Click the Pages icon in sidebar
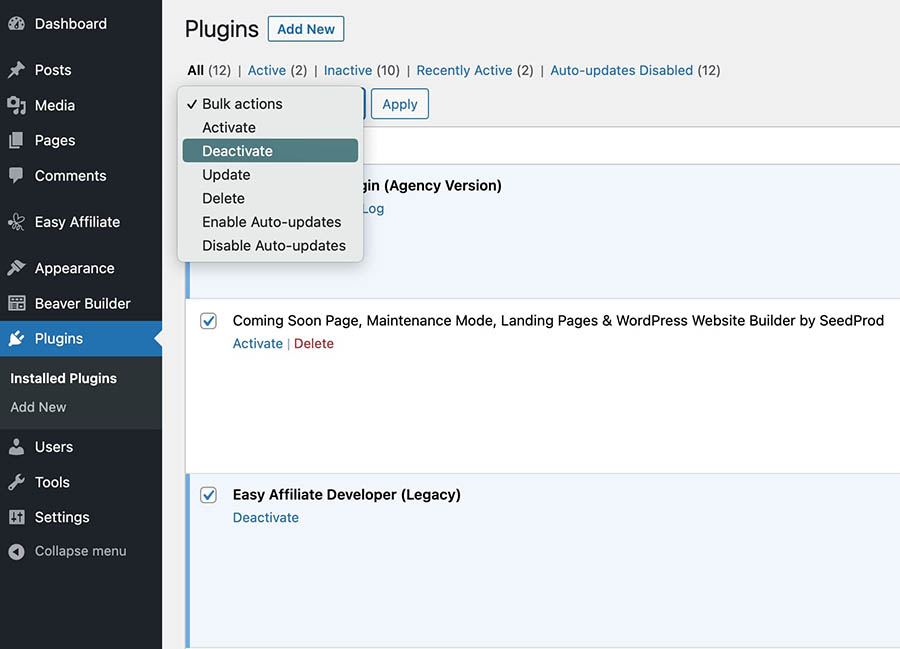The width and height of the screenshot is (900, 649). coord(16,140)
